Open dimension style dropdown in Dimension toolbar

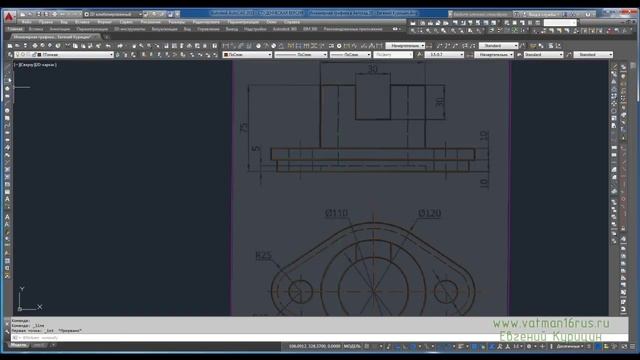(405, 46)
